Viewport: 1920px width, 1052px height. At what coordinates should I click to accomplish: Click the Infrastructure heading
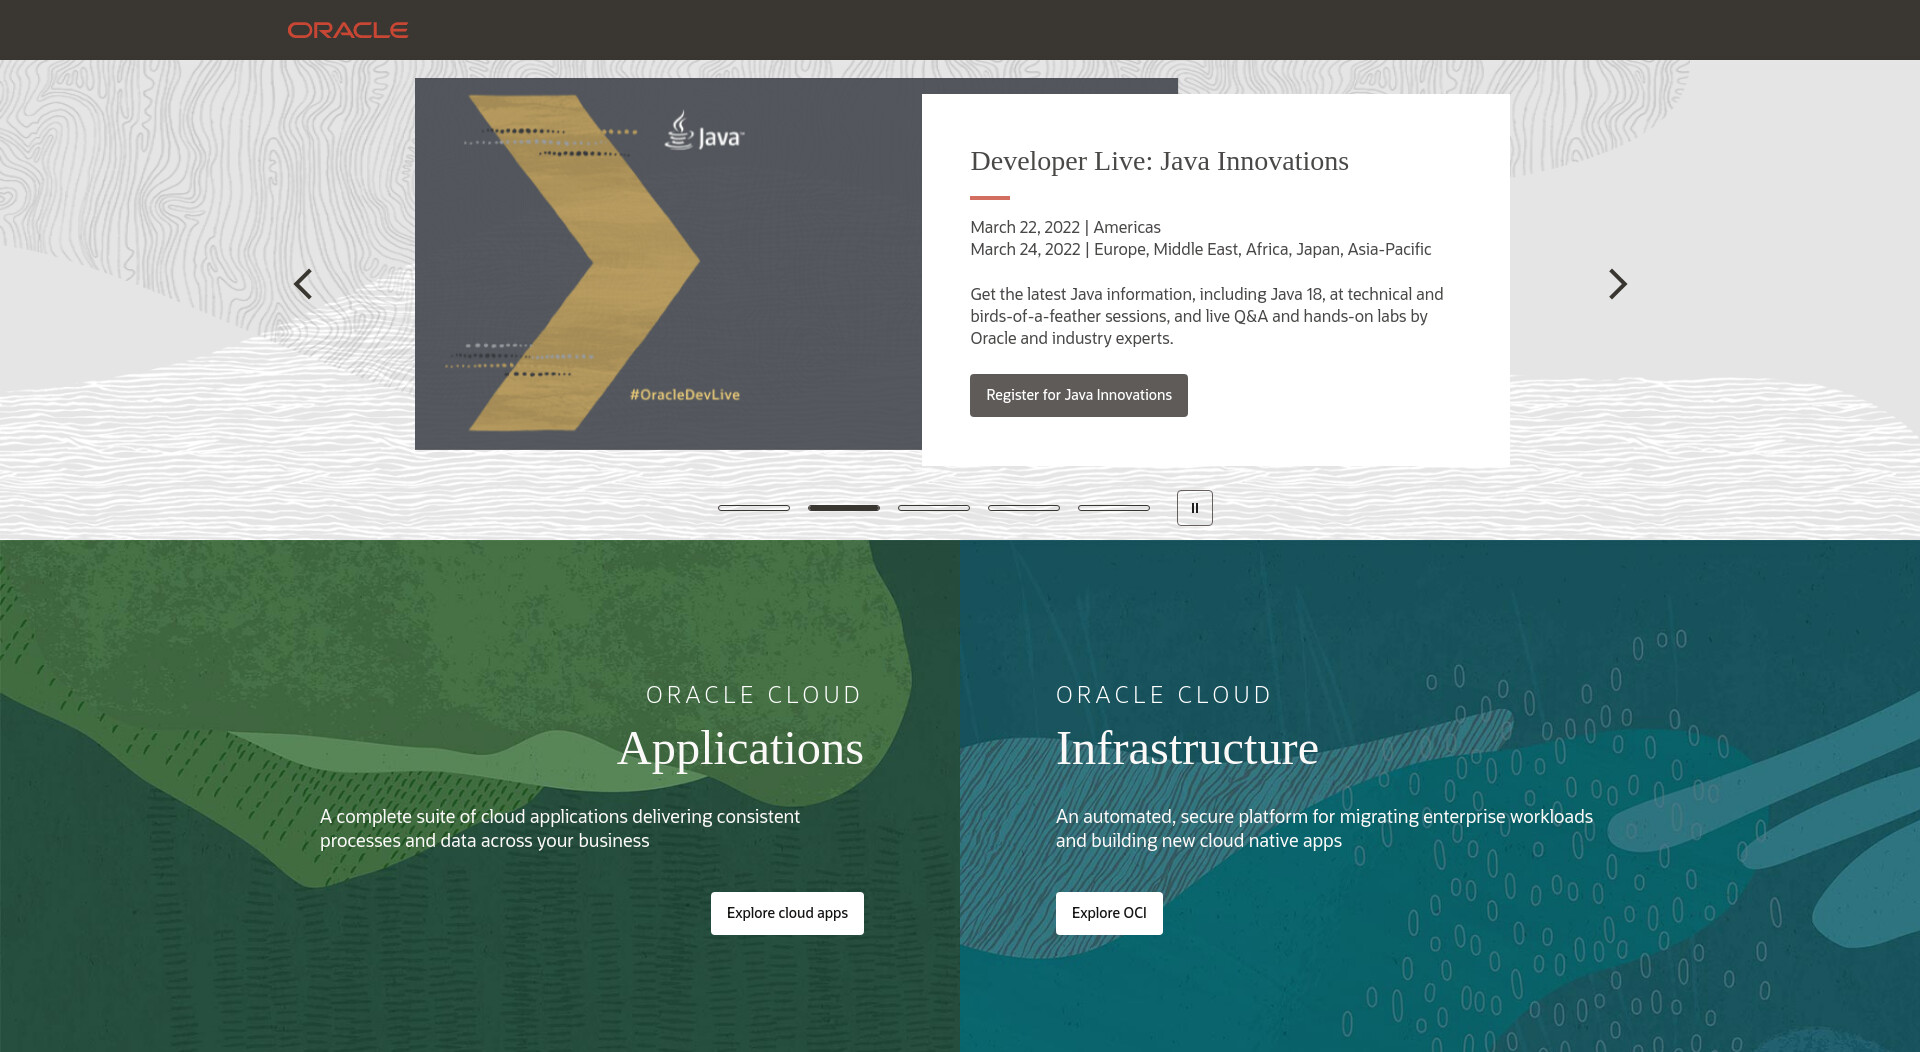[1187, 749]
